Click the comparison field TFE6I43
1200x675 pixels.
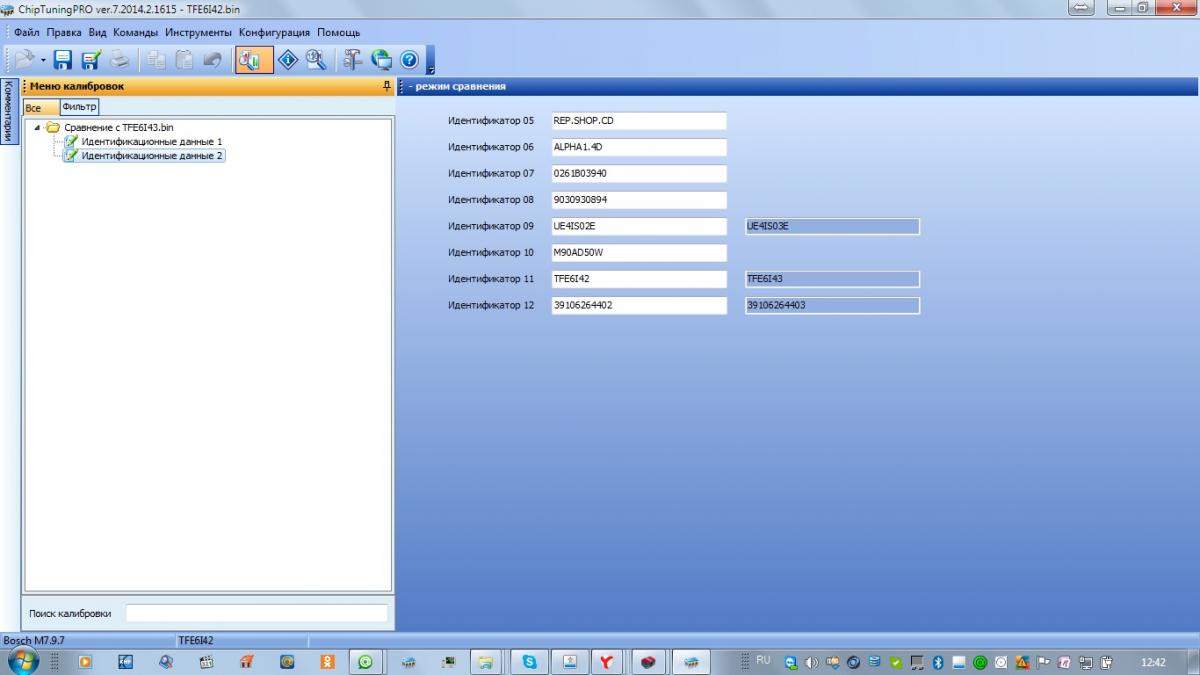[832, 279]
